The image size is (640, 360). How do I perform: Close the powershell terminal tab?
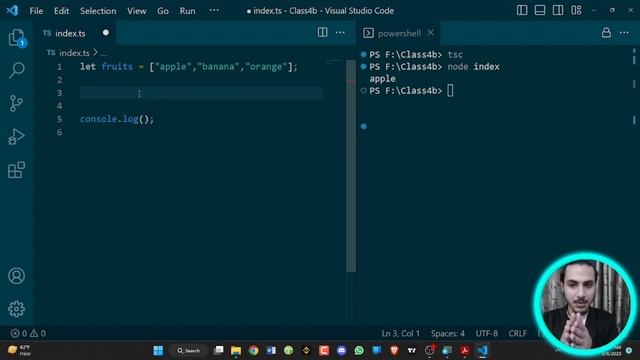coord(431,33)
